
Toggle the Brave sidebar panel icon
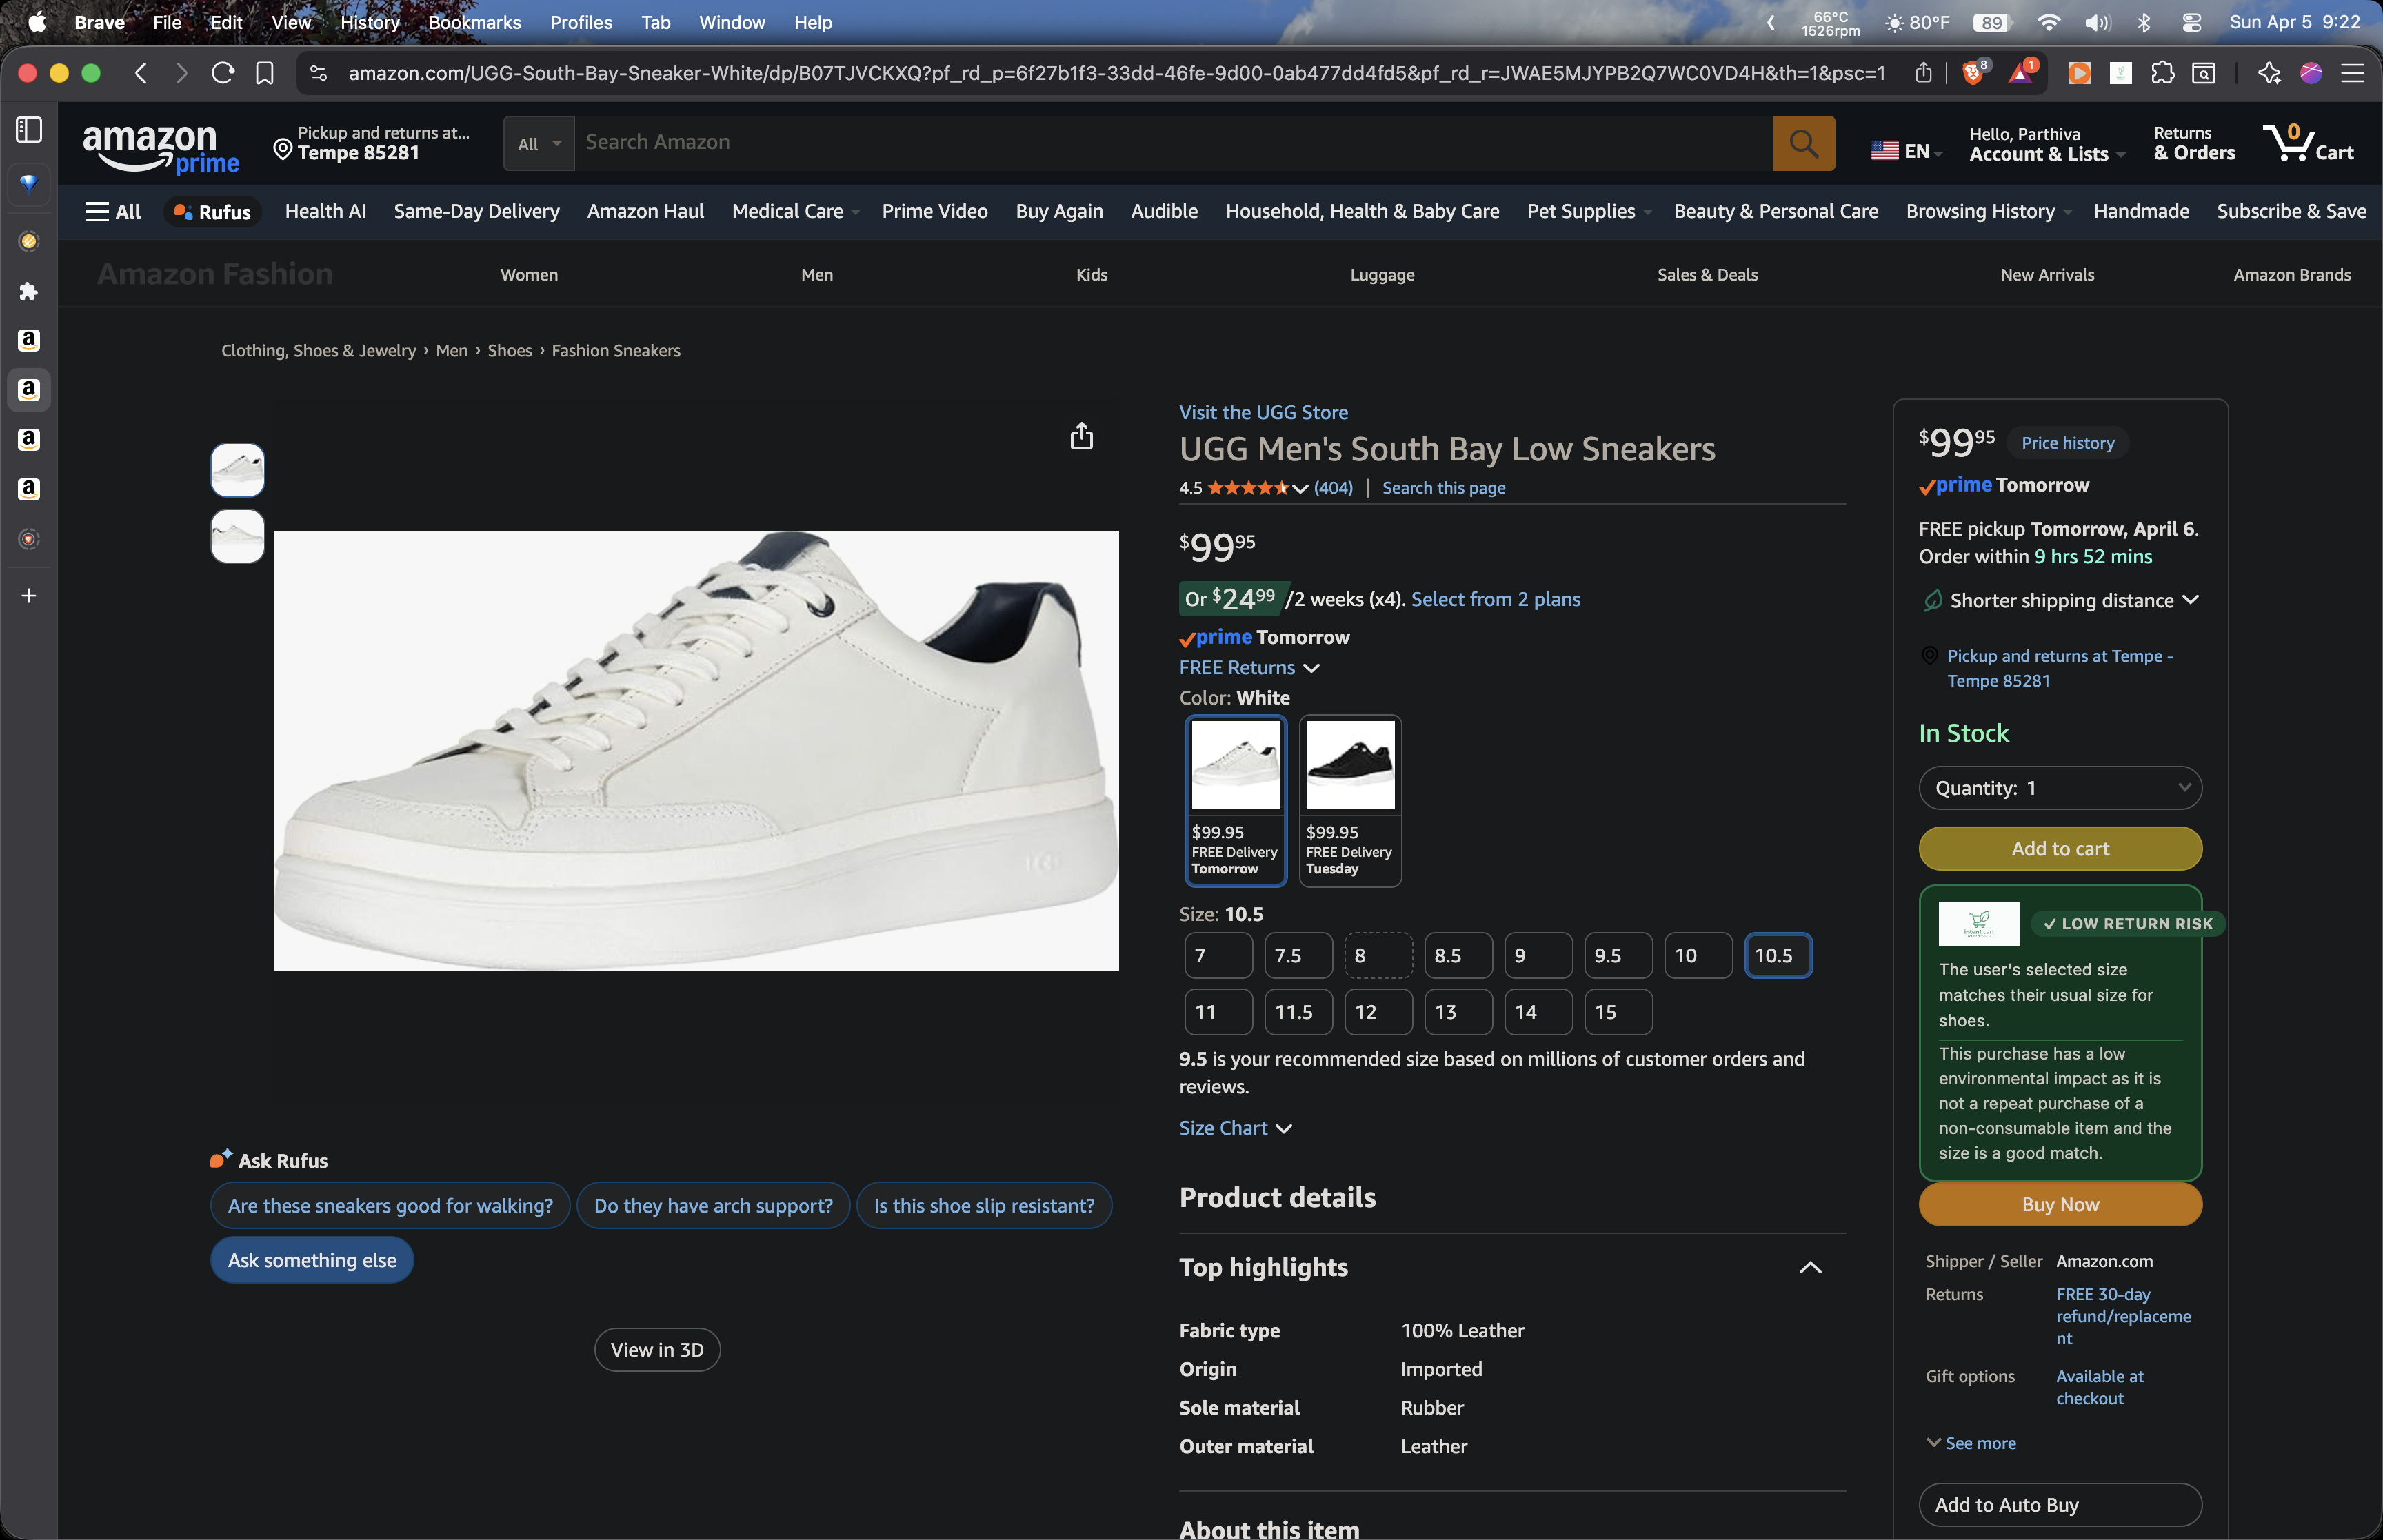pos(29,129)
